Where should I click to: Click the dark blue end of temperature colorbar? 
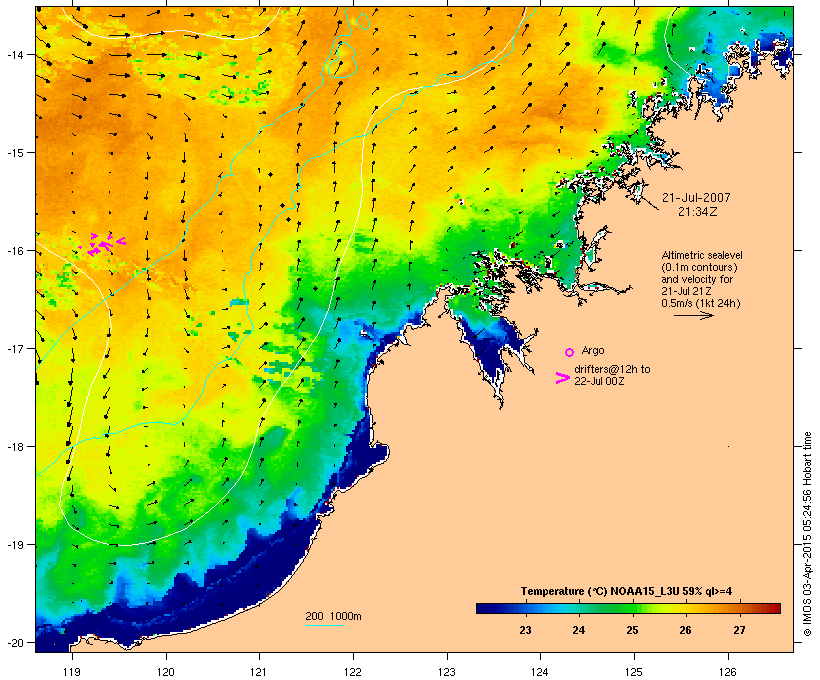click(486, 608)
